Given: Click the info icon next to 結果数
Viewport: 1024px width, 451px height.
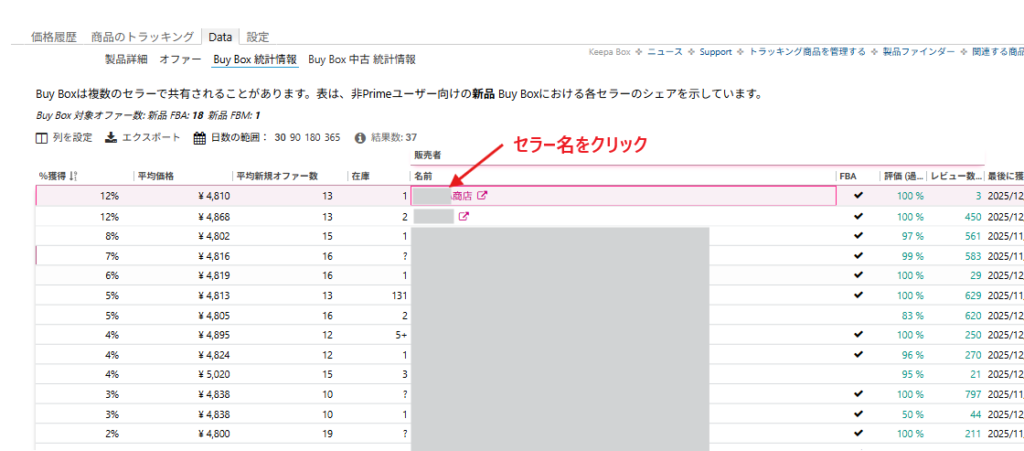Looking at the screenshot, I should (360, 137).
